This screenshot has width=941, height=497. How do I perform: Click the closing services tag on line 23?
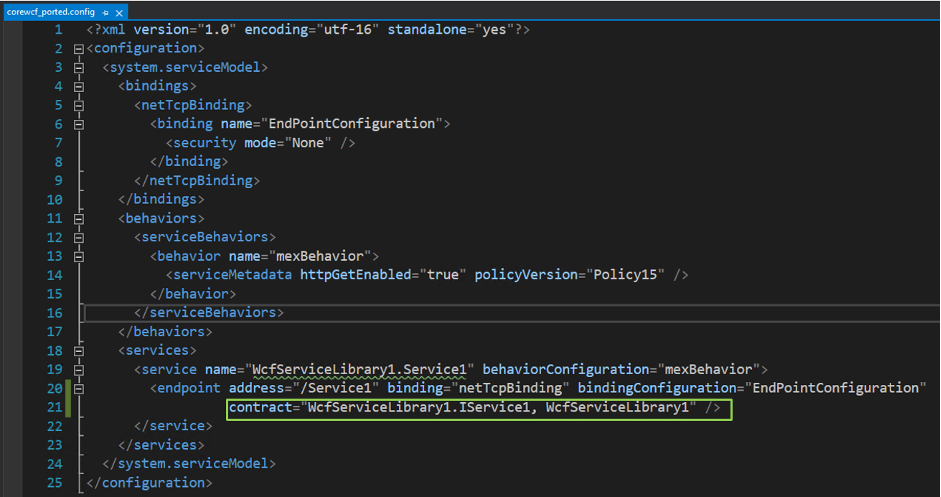click(x=161, y=445)
